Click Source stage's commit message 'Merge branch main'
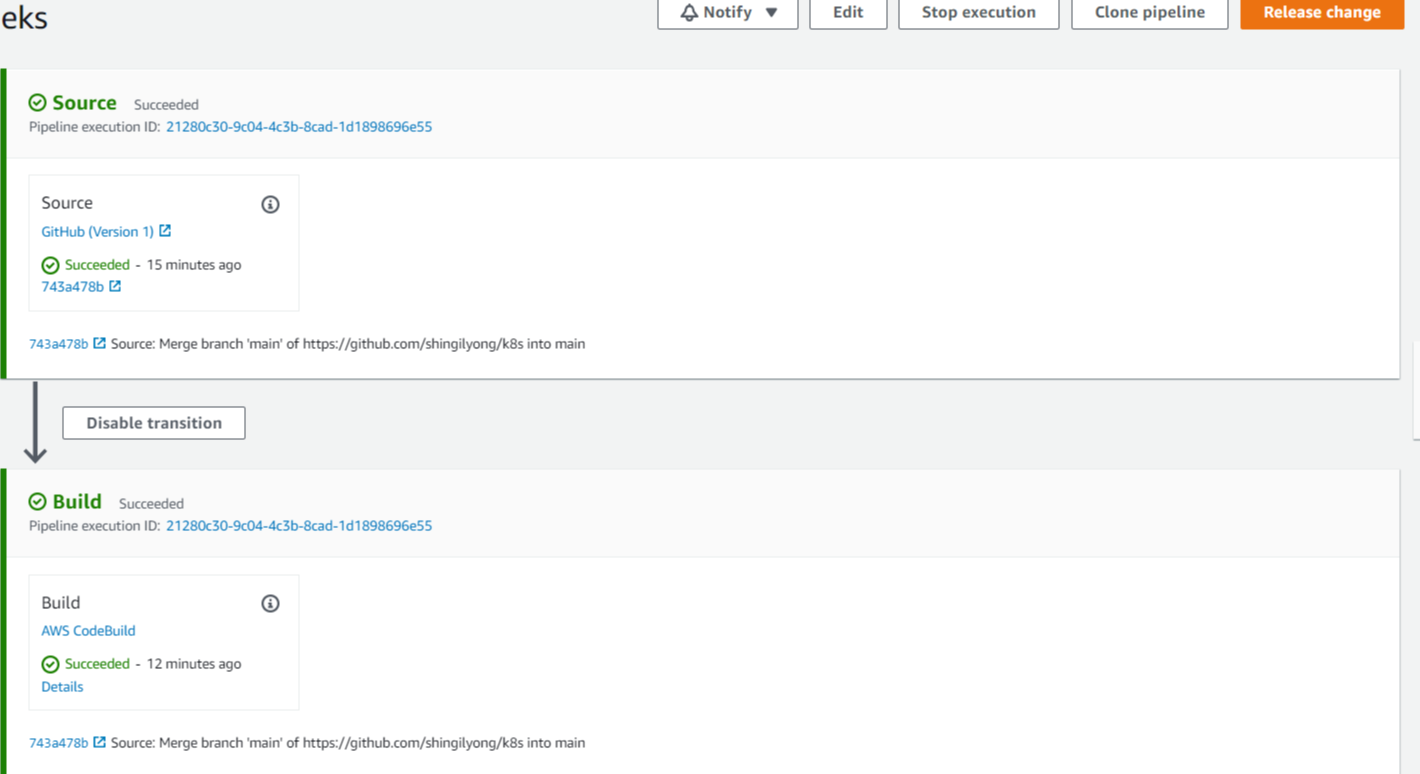This screenshot has height=774, width=1420. [348, 344]
